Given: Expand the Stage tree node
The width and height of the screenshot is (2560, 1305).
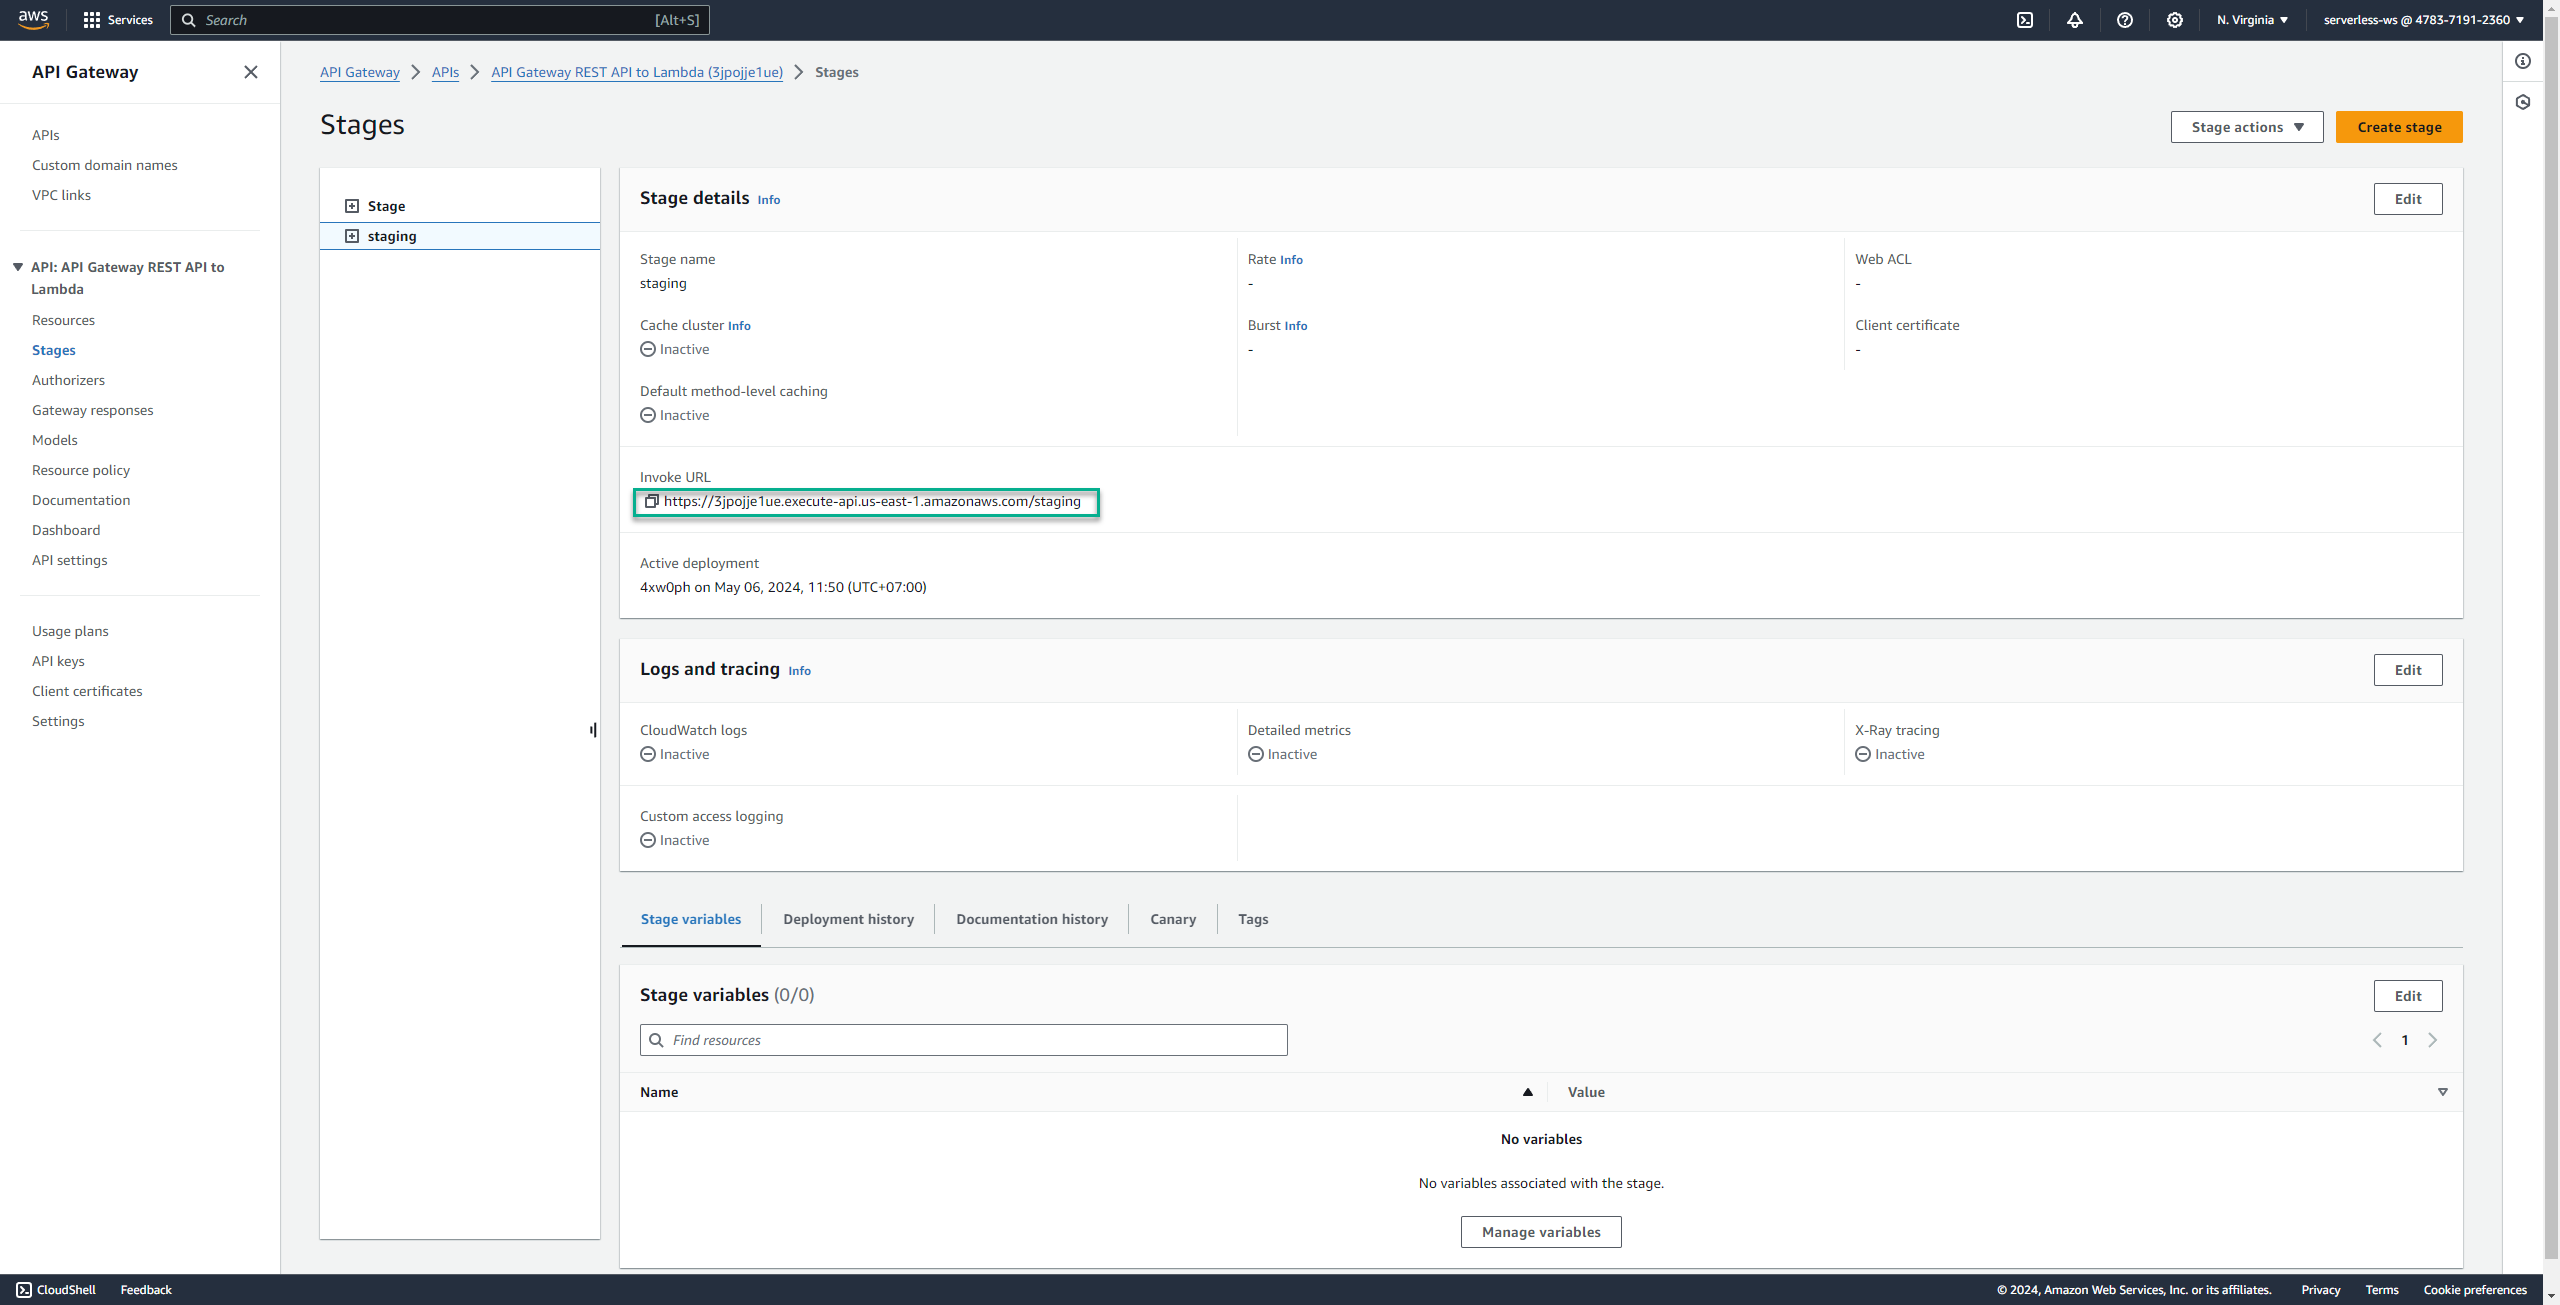Looking at the screenshot, I should click(x=352, y=206).
